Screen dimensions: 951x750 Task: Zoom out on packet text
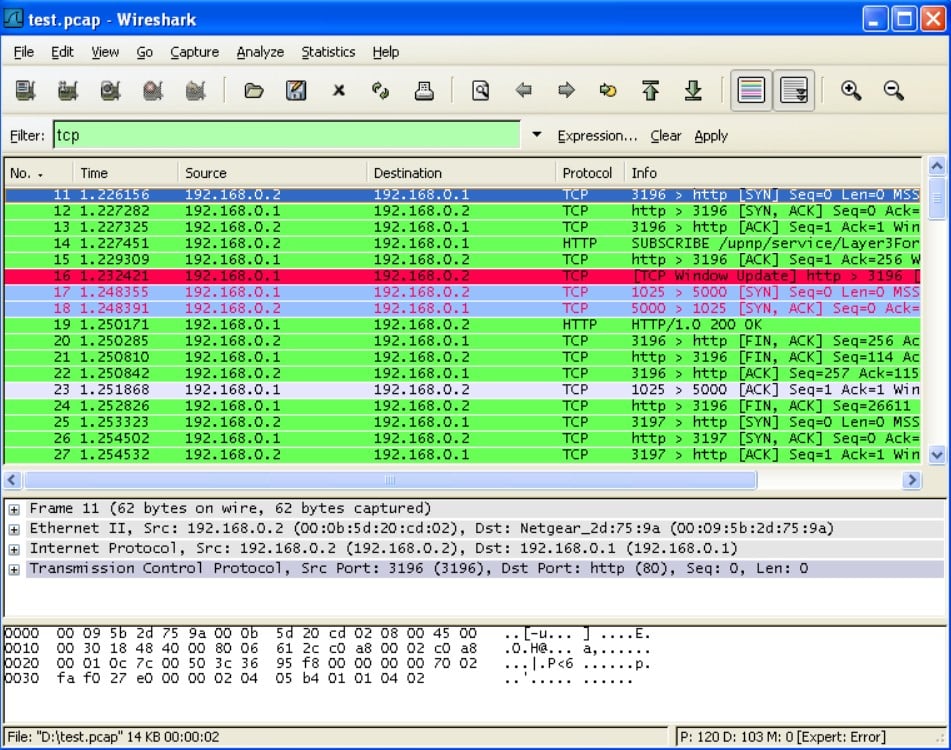893,91
